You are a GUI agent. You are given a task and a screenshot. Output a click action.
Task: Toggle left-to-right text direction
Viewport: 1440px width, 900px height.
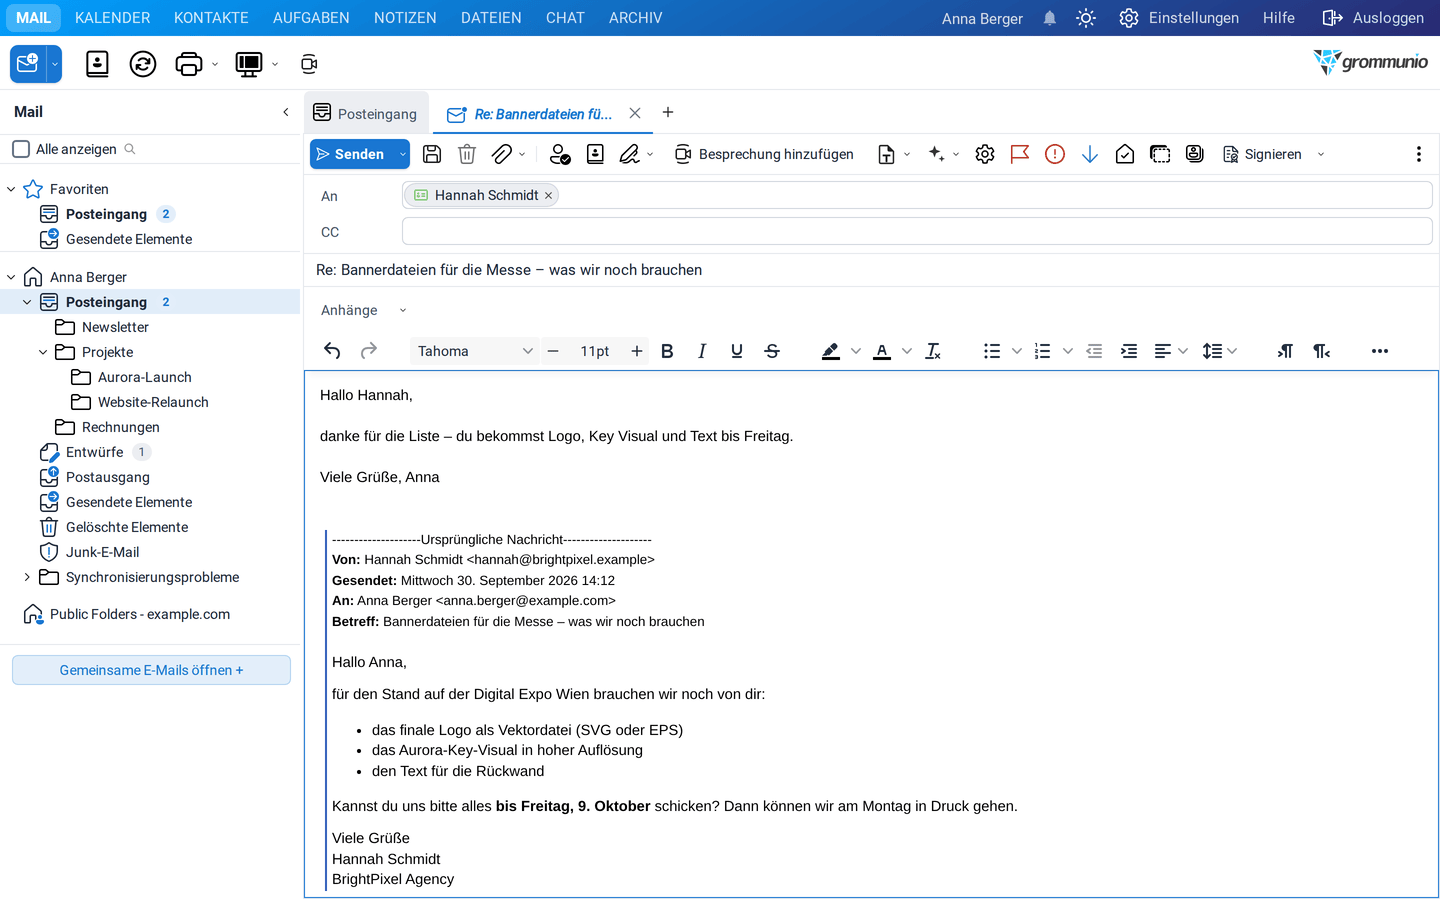pos(1285,351)
